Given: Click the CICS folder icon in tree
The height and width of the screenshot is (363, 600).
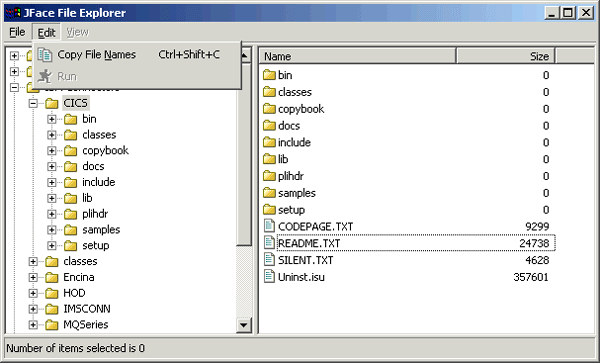Looking at the screenshot, I should pos(52,103).
